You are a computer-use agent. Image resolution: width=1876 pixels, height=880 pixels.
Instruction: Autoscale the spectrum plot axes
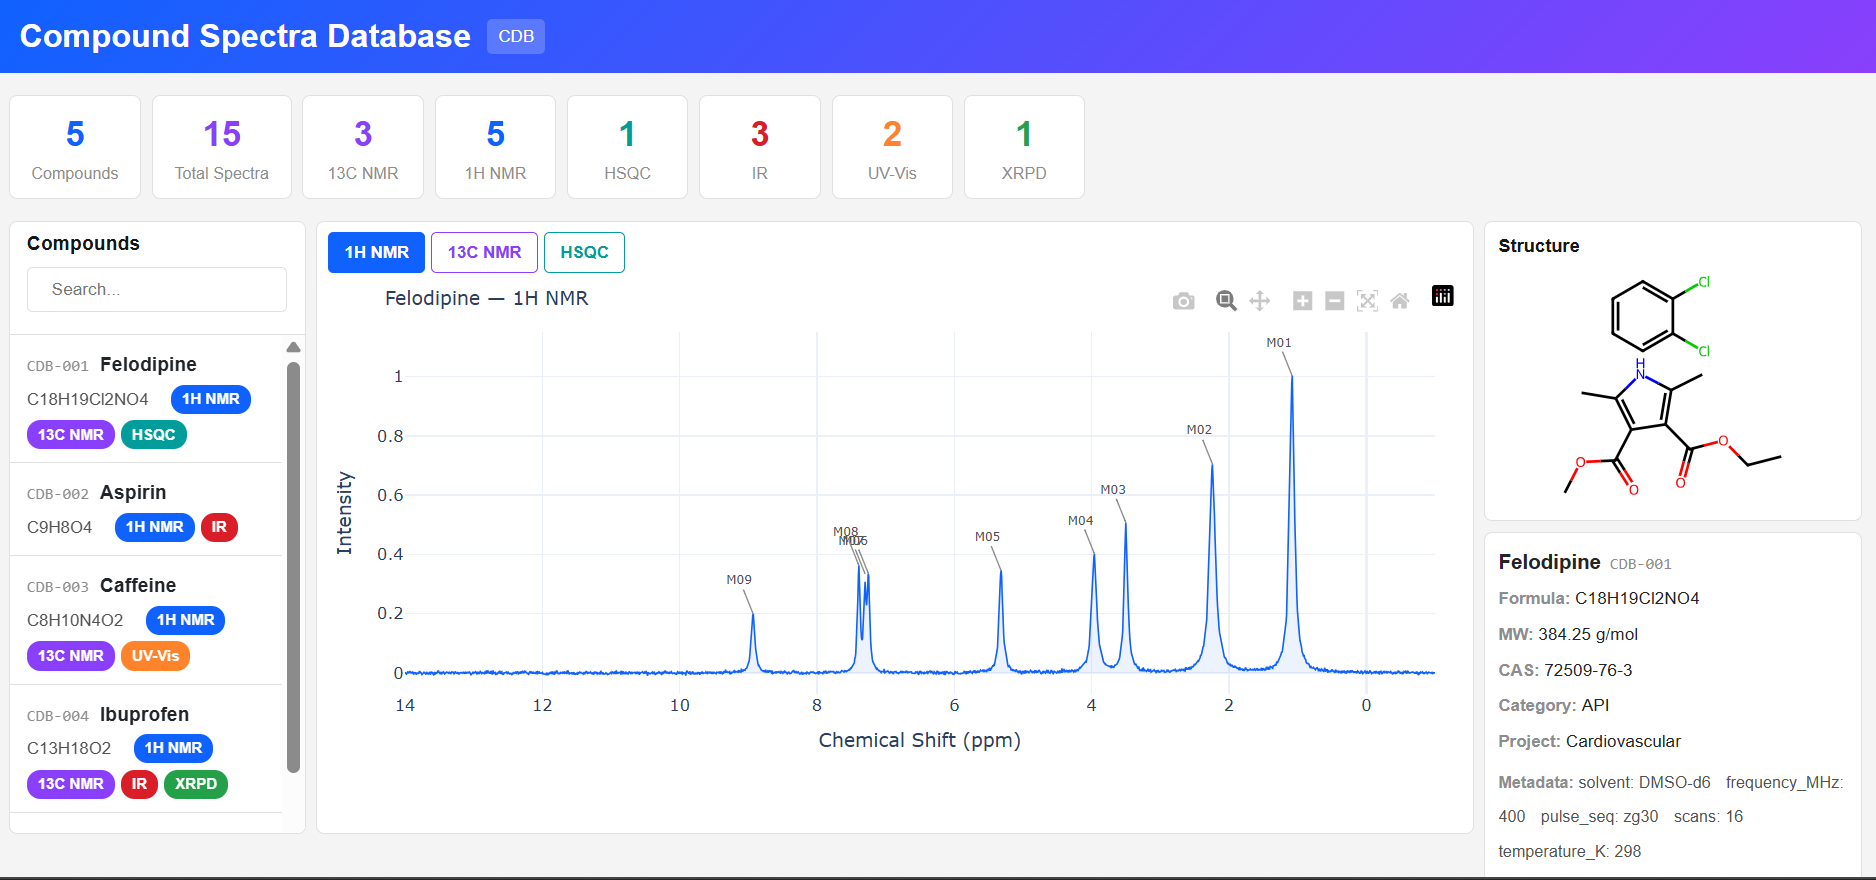click(x=1367, y=301)
